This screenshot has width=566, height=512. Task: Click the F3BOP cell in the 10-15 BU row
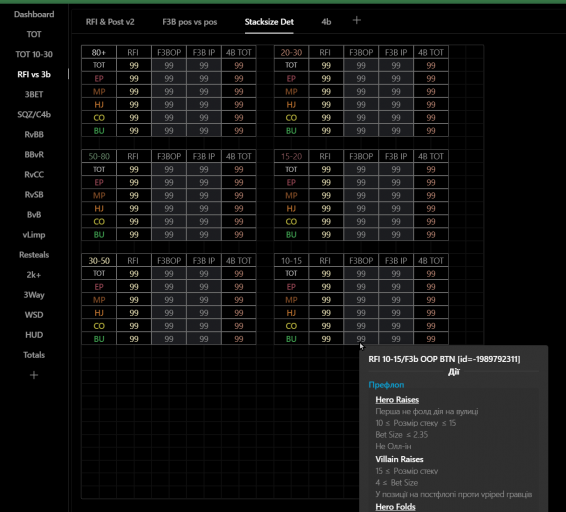361,339
